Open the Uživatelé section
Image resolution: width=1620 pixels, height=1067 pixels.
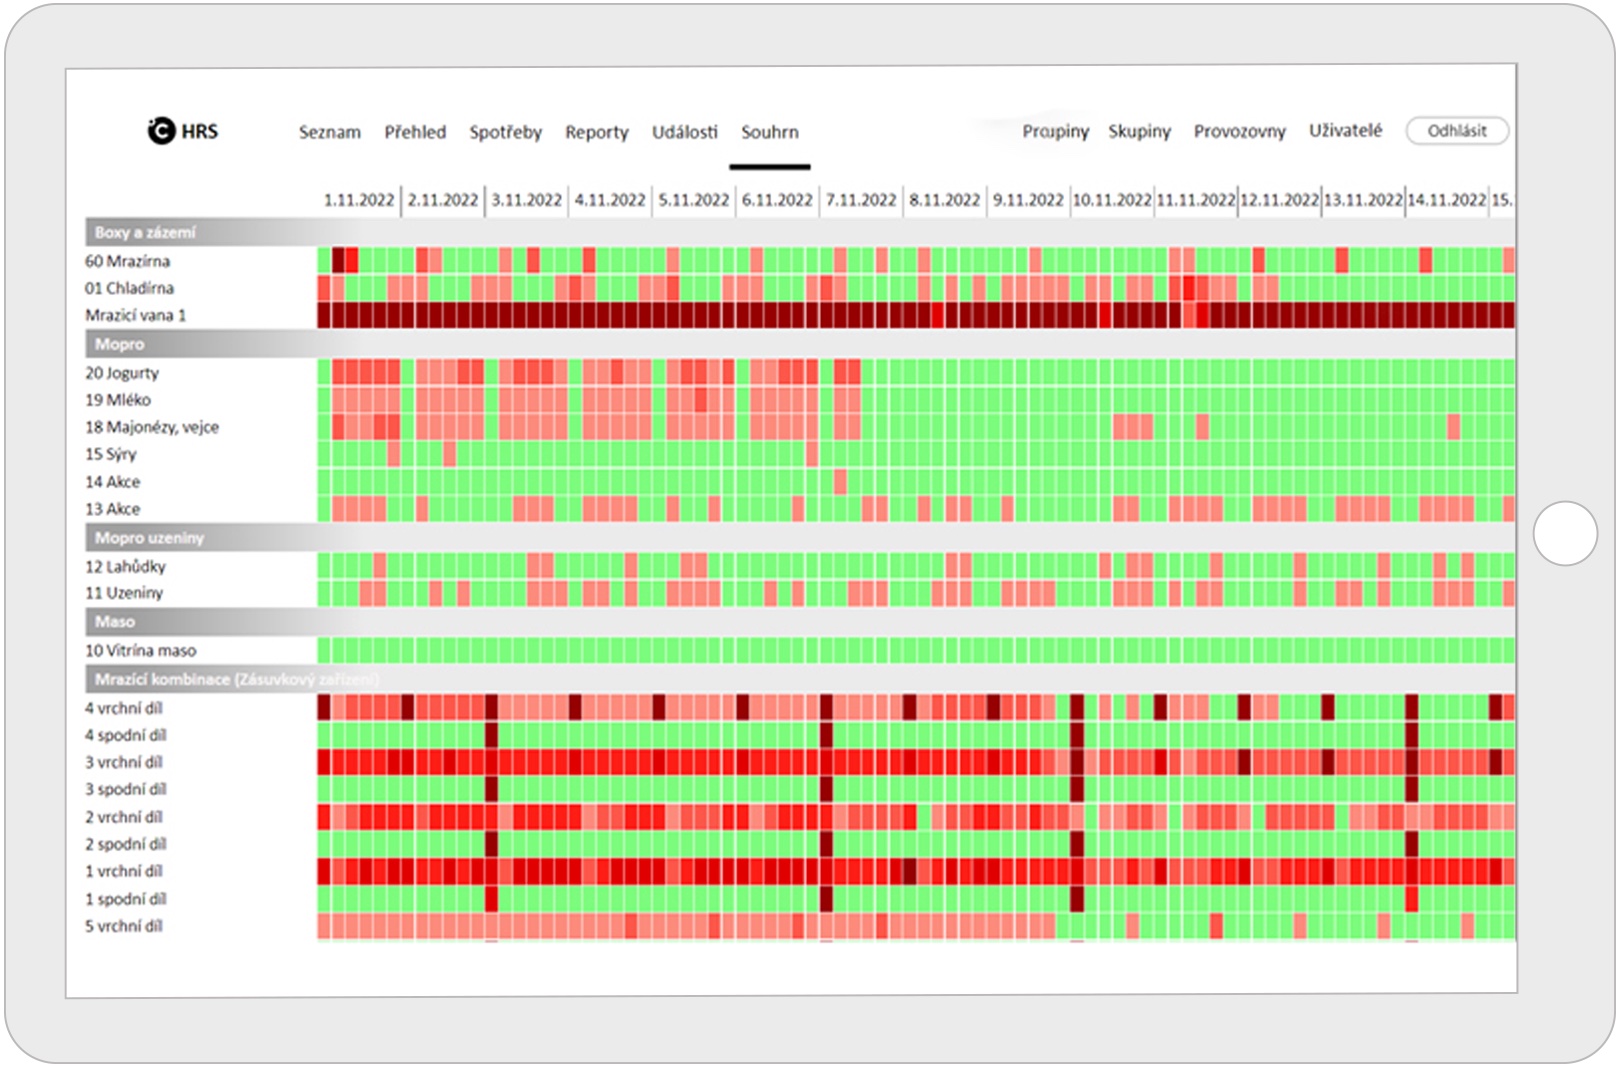pos(1345,130)
